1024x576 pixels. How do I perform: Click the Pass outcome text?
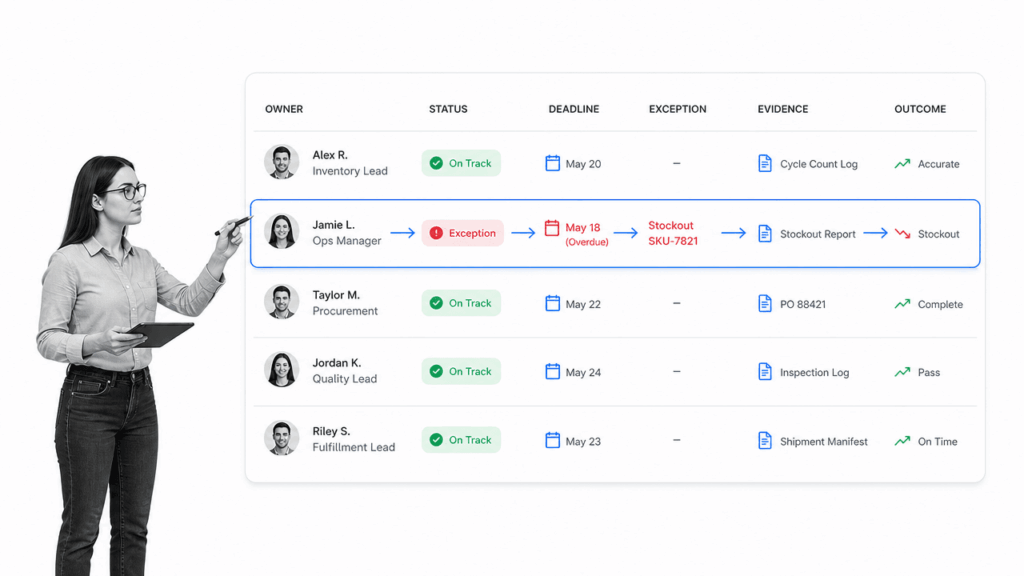tap(929, 372)
